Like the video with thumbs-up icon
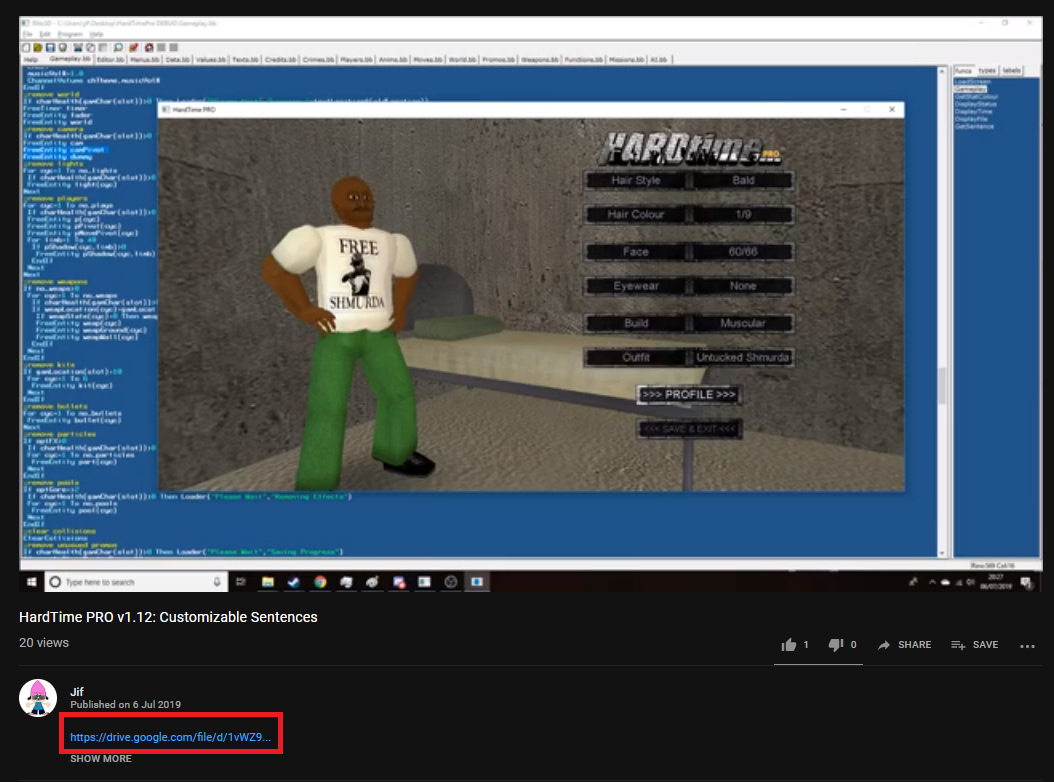 click(789, 645)
